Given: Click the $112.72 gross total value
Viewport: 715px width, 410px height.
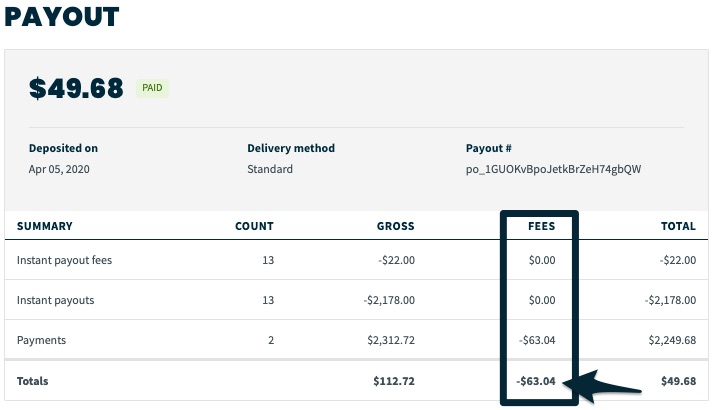Looking at the screenshot, I should 394,381.
